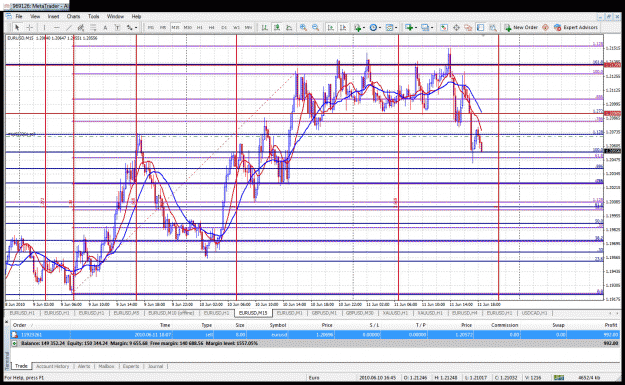Select M1 timeframe
The image size is (625, 385).
tap(151, 28)
